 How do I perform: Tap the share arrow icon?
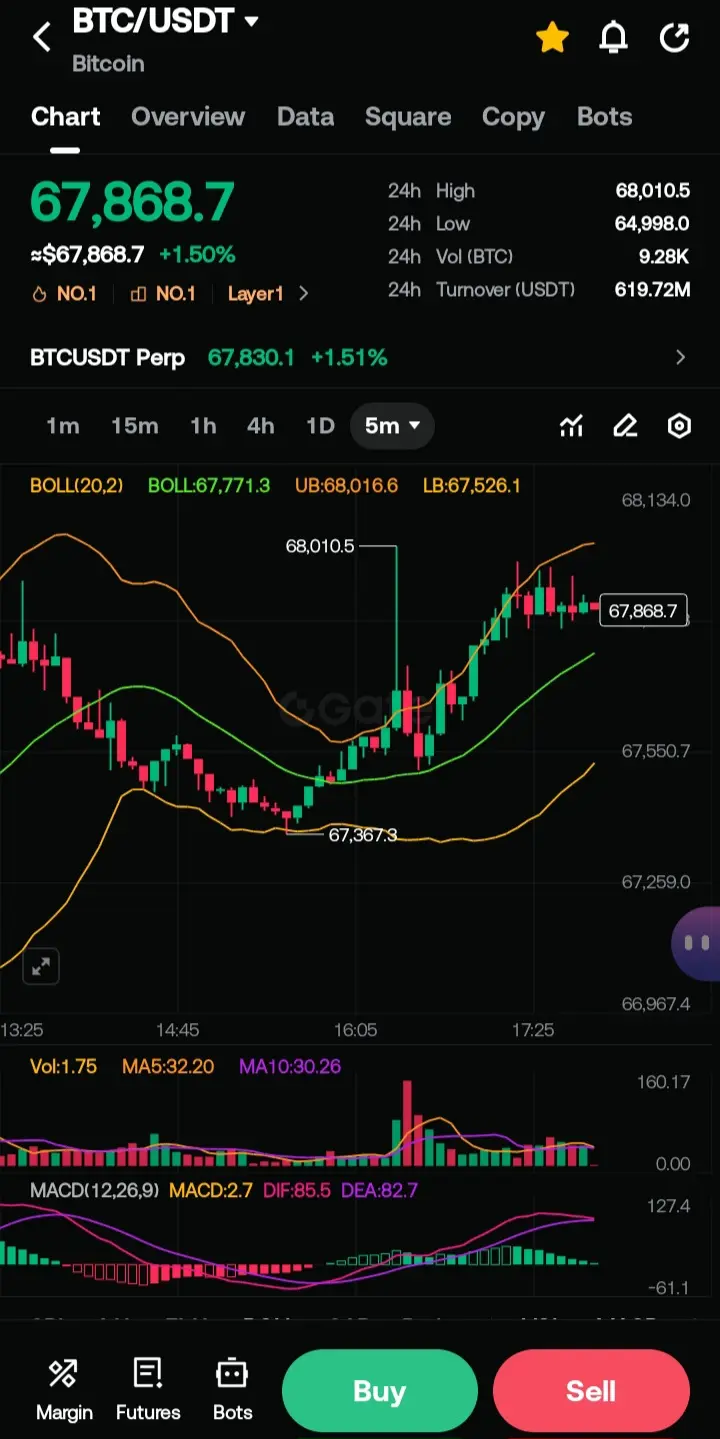point(675,38)
